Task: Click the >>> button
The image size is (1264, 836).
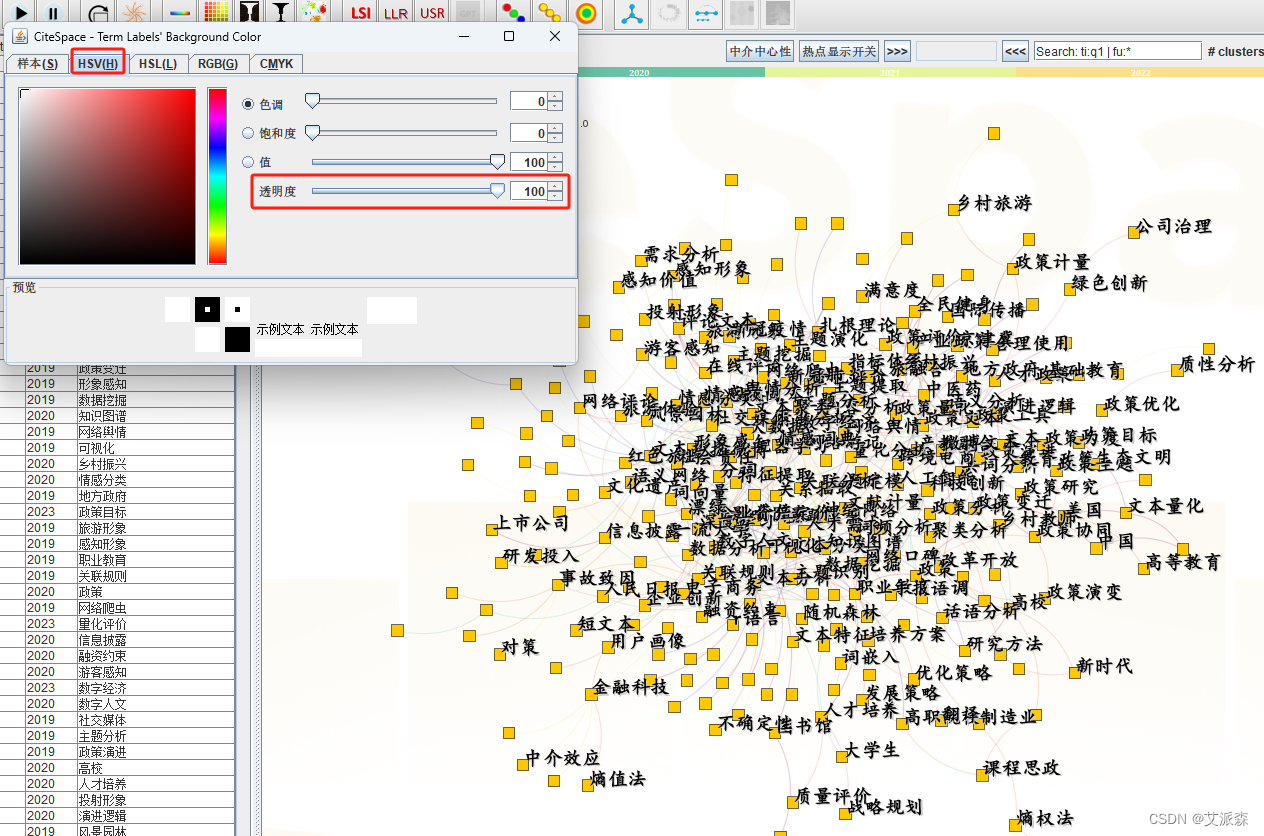Action: [x=897, y=51]
